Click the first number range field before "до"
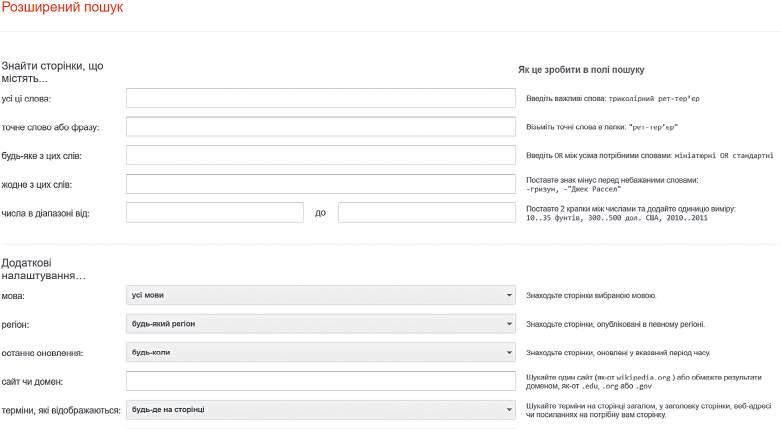This screenshot has height=429, width=781. click(x=214, y=213)
